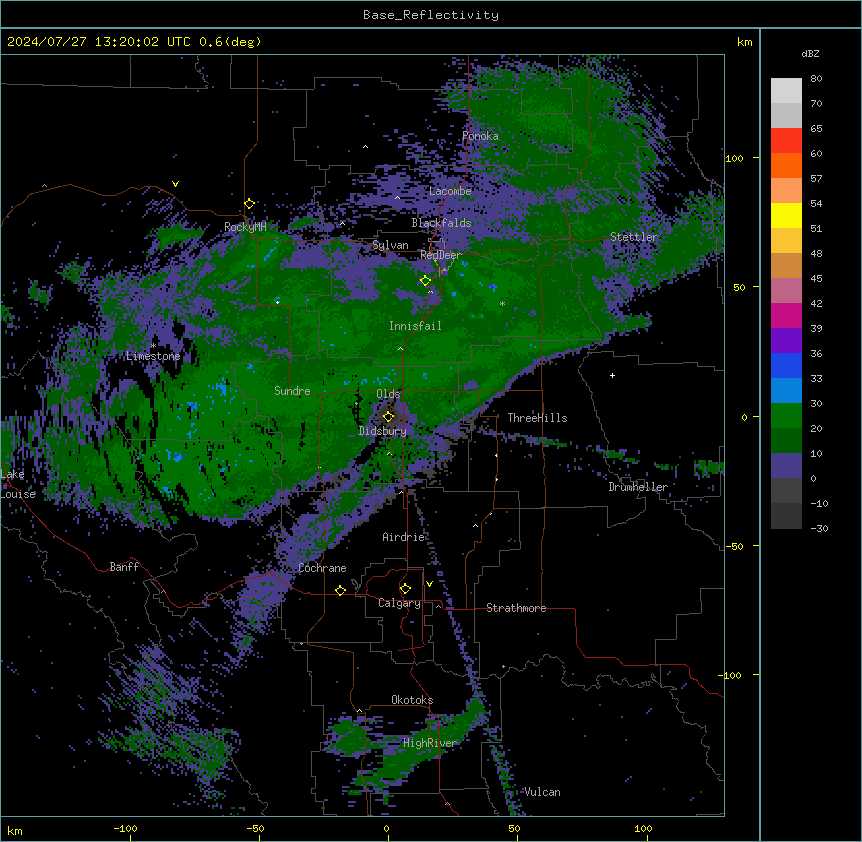Click the Didsbury label

pos(383,431)
